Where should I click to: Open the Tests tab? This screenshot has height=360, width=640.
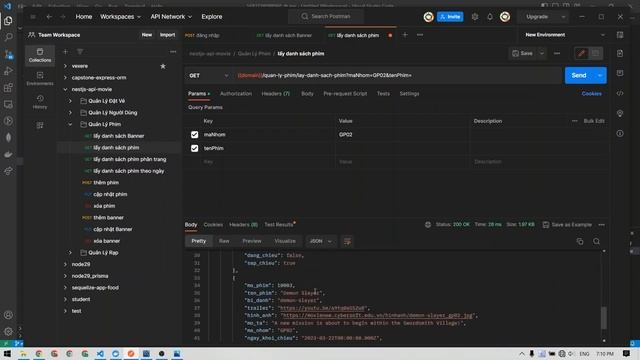(x=383, y=93)
